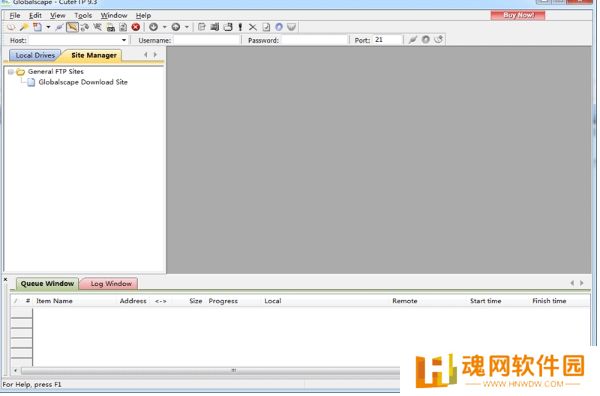Collapse the General FTP Sites folder

point(11,72)
